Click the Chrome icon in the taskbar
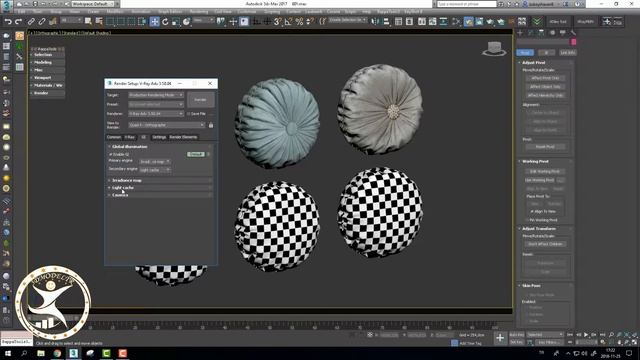This screenshot has width=640, height=360. pyautogui.click(x=57, y=353)
